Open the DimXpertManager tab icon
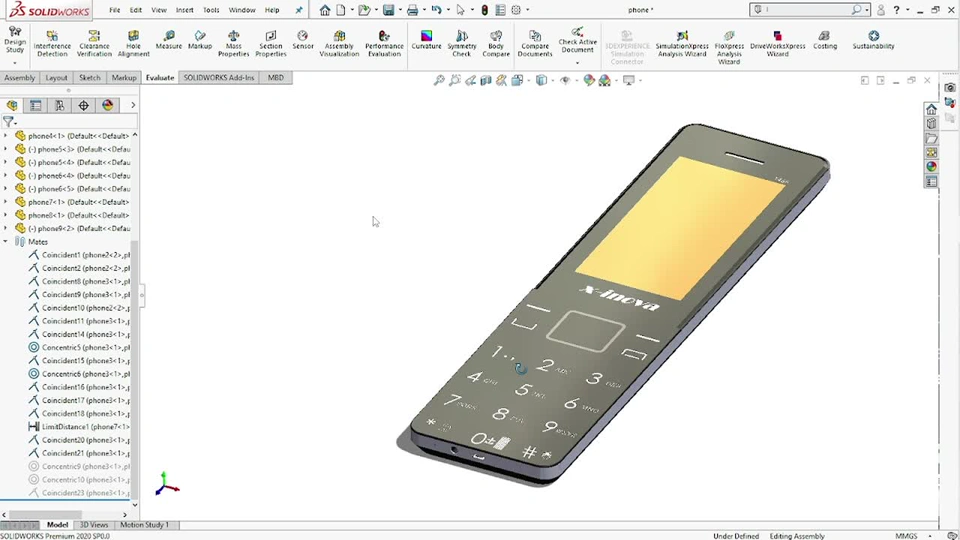Screen dimensions: 960x540 point(83,105)
